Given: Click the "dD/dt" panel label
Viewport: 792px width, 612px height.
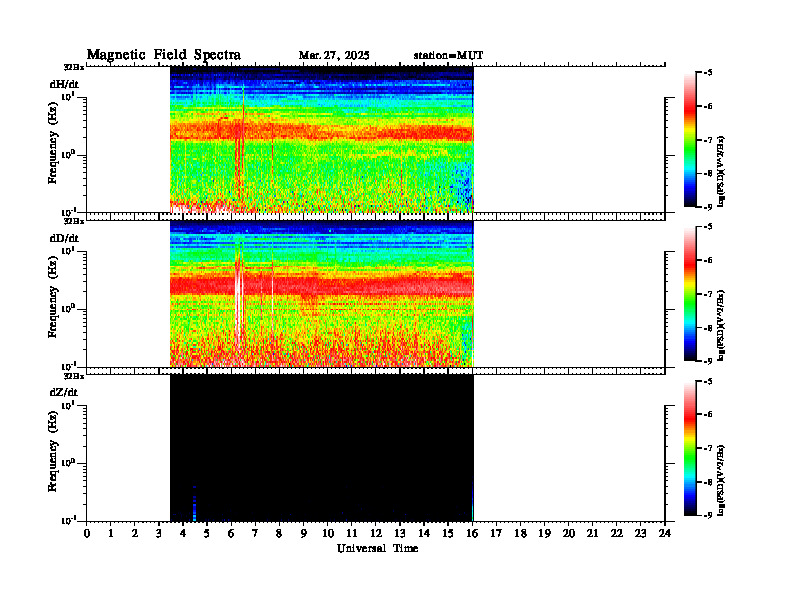Looking at the screenshot, I should pyautogui.click(x=64, y=238).
